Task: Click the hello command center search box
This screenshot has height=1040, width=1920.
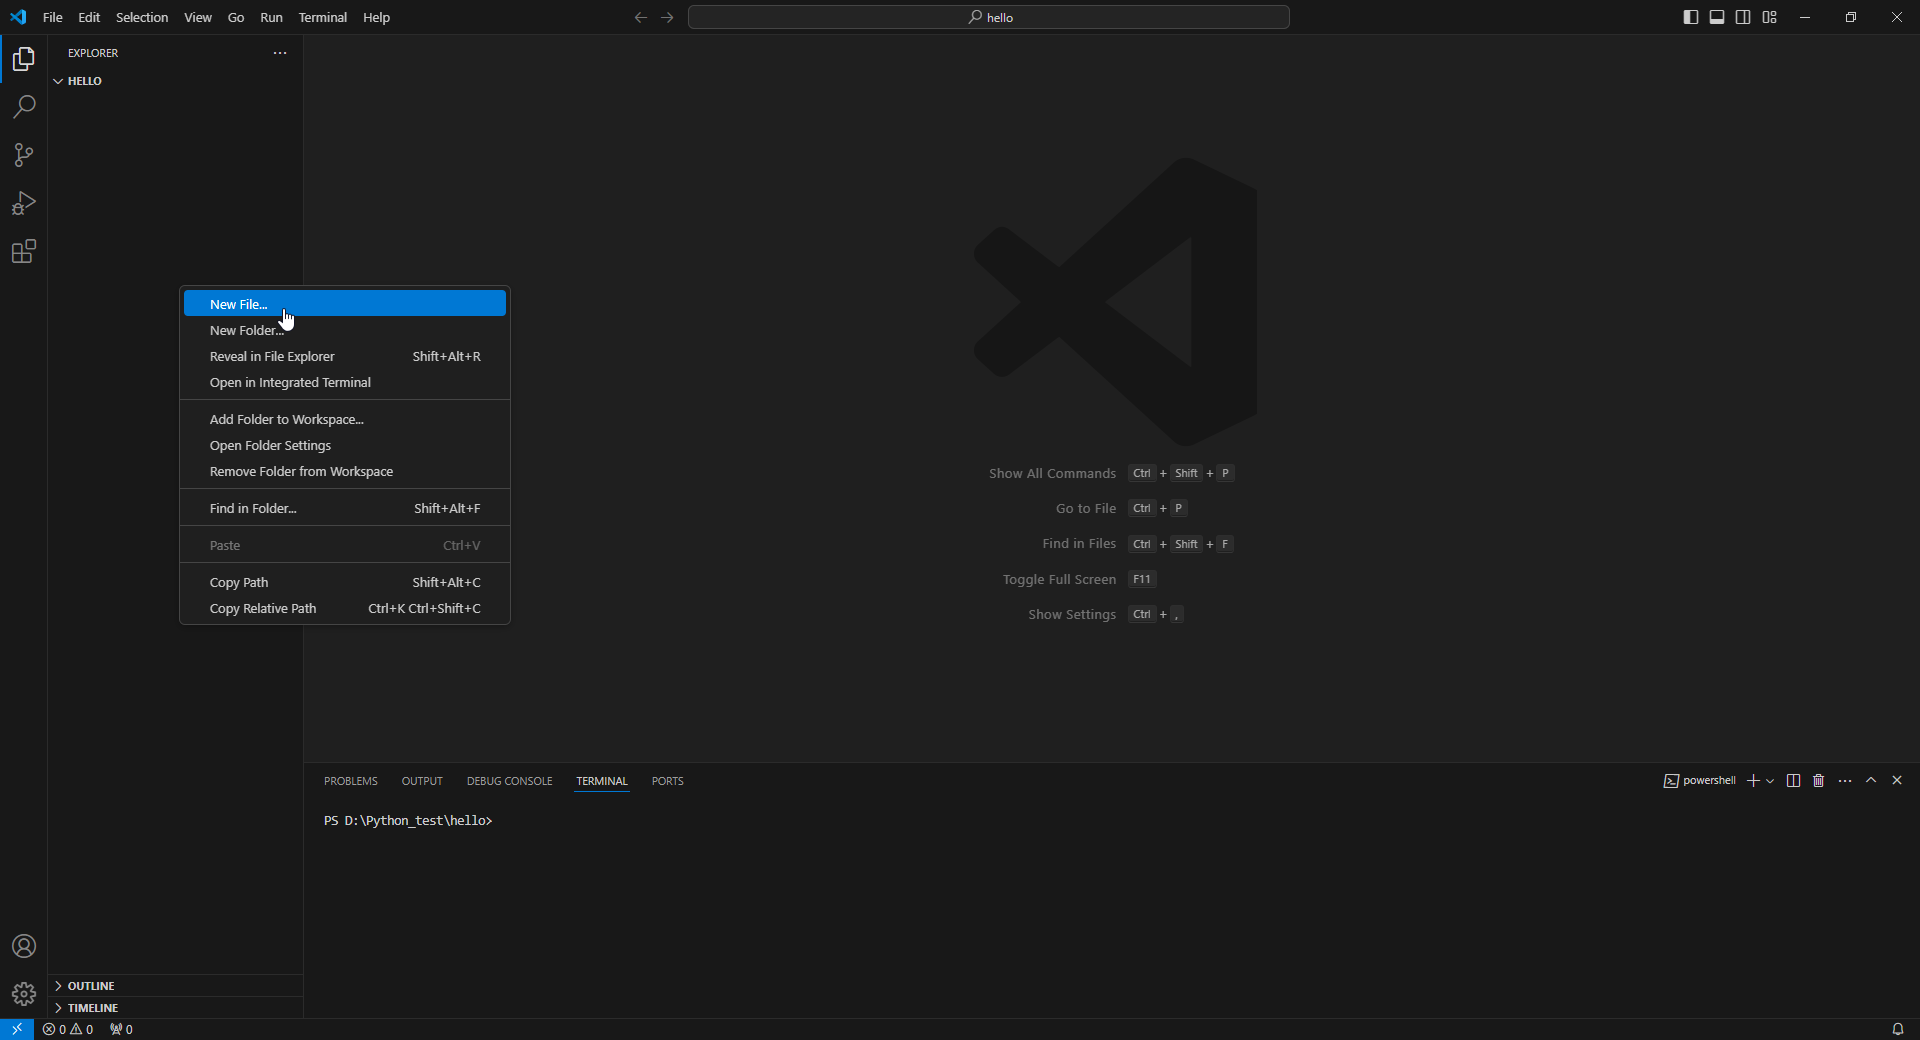Action: point(989,17)
